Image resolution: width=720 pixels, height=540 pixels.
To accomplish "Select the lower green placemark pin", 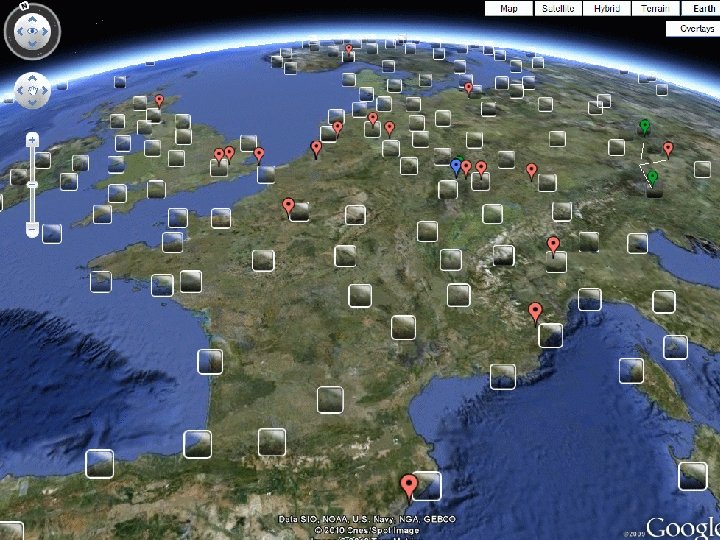I will 652,179.
